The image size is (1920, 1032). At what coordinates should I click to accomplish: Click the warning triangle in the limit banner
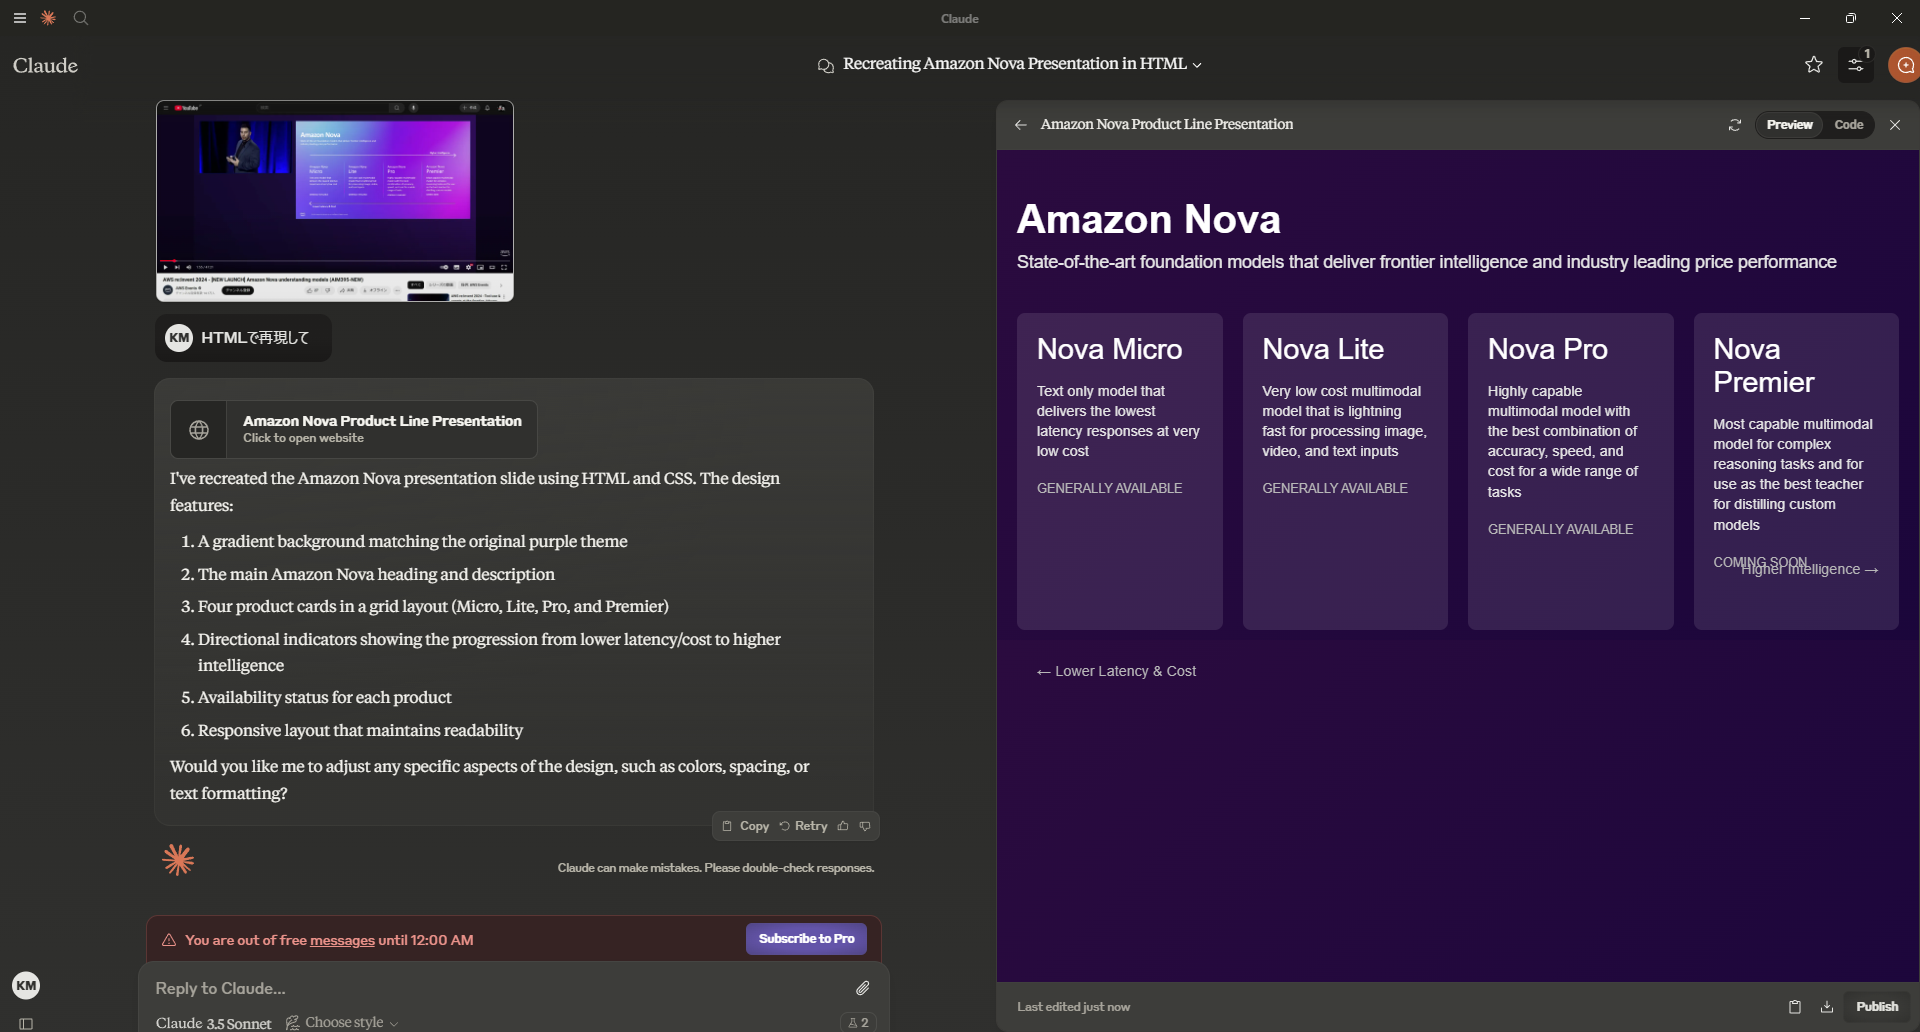(x=169, y=940)
